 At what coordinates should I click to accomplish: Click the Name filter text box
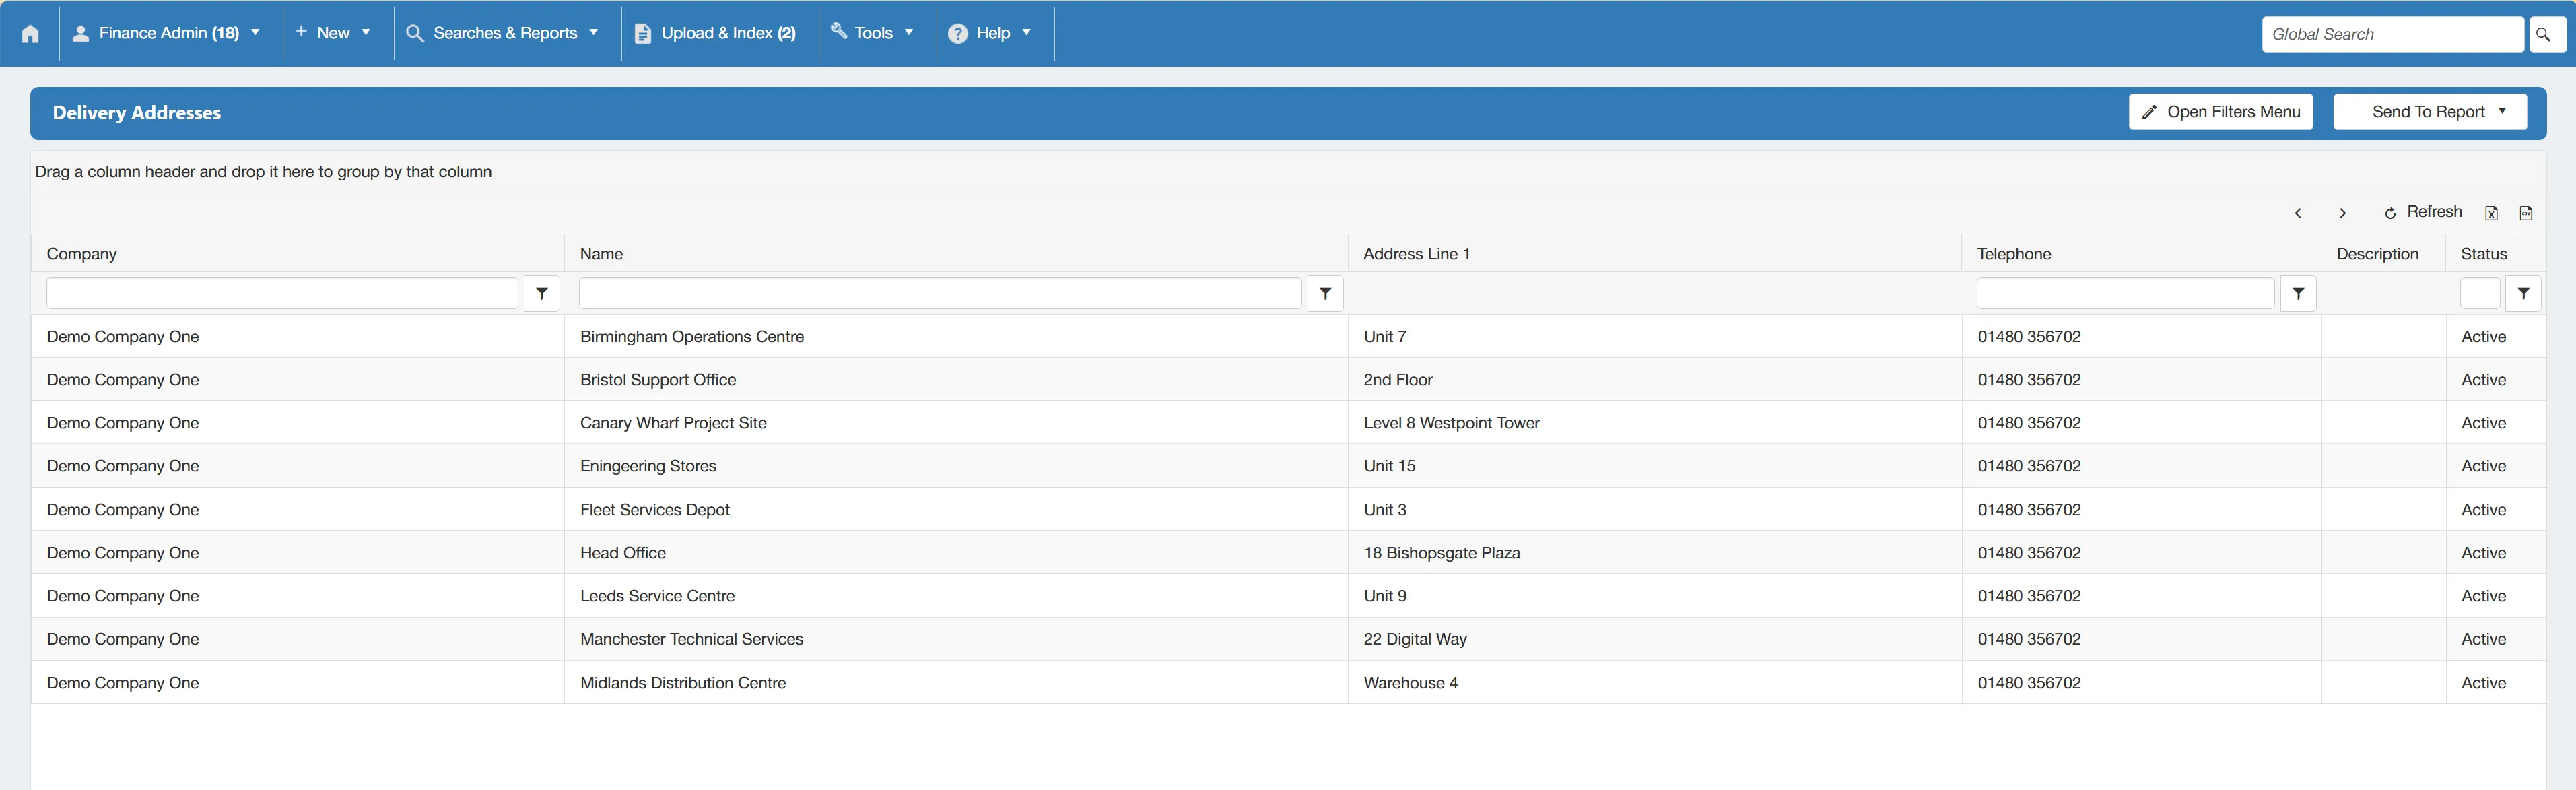pyautogui.click(x=940, y=294)
